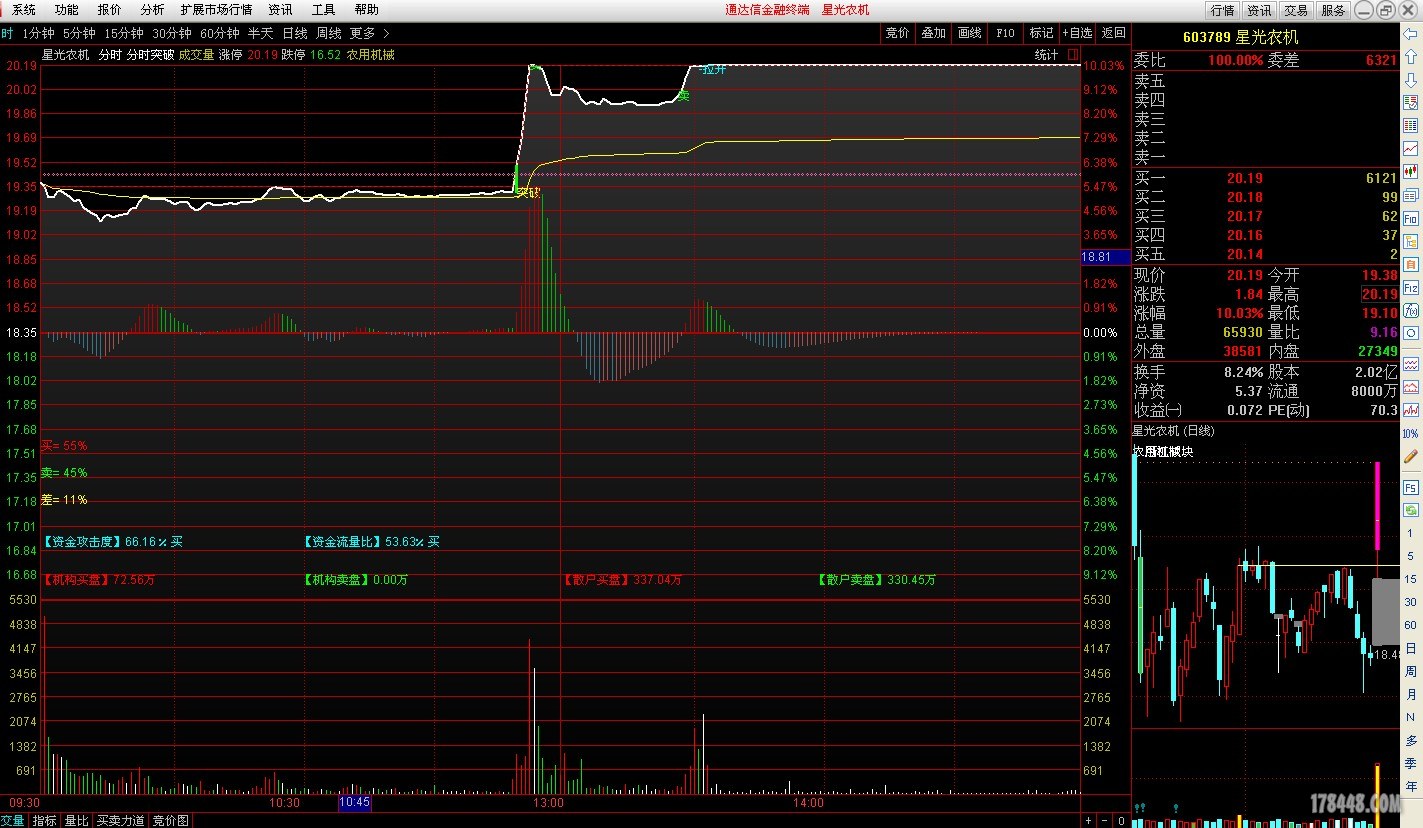Click the 标记 mark button
This screenshot has height=828, width=1423.
pos(1041,33)
